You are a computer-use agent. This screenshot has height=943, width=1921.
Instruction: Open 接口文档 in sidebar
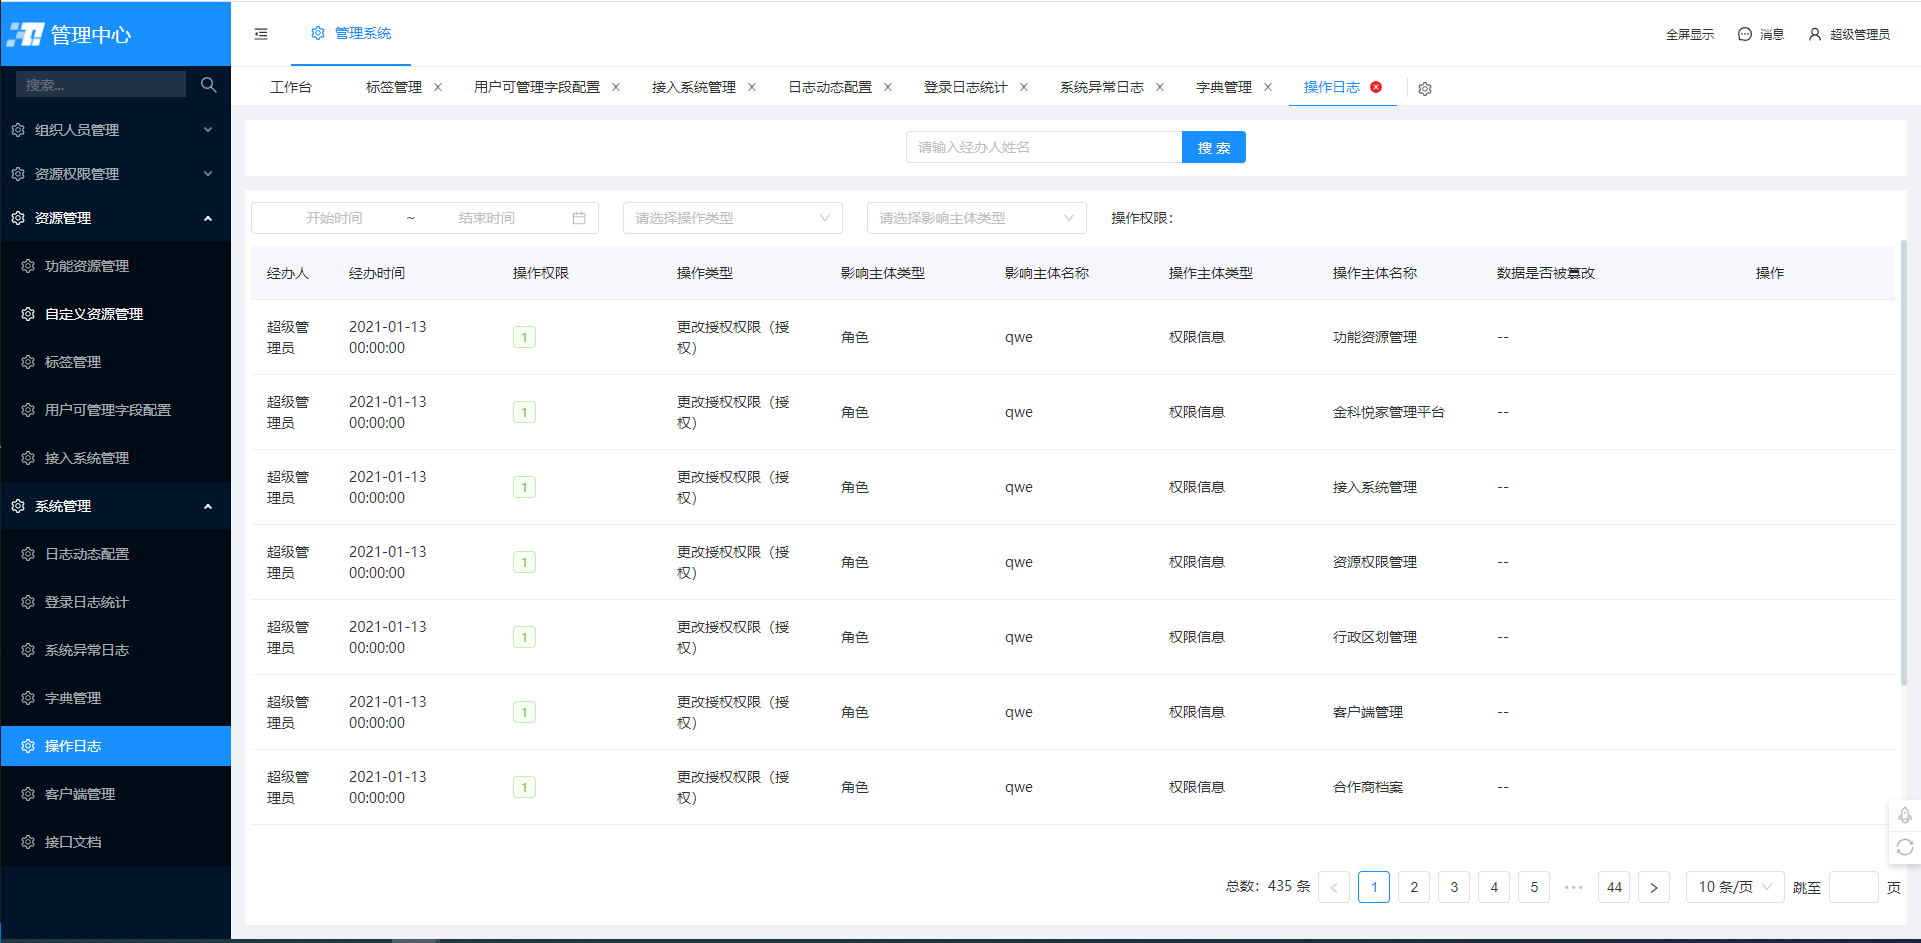(116, 842)
